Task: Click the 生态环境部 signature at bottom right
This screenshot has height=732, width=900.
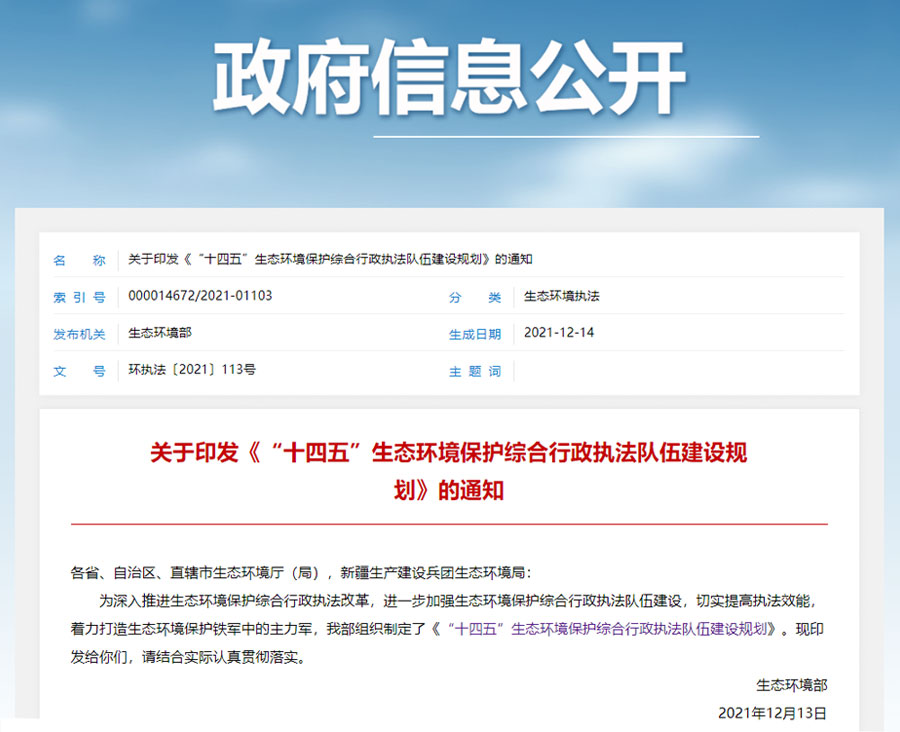Action: pyautogui.click(x=792, y=685)
